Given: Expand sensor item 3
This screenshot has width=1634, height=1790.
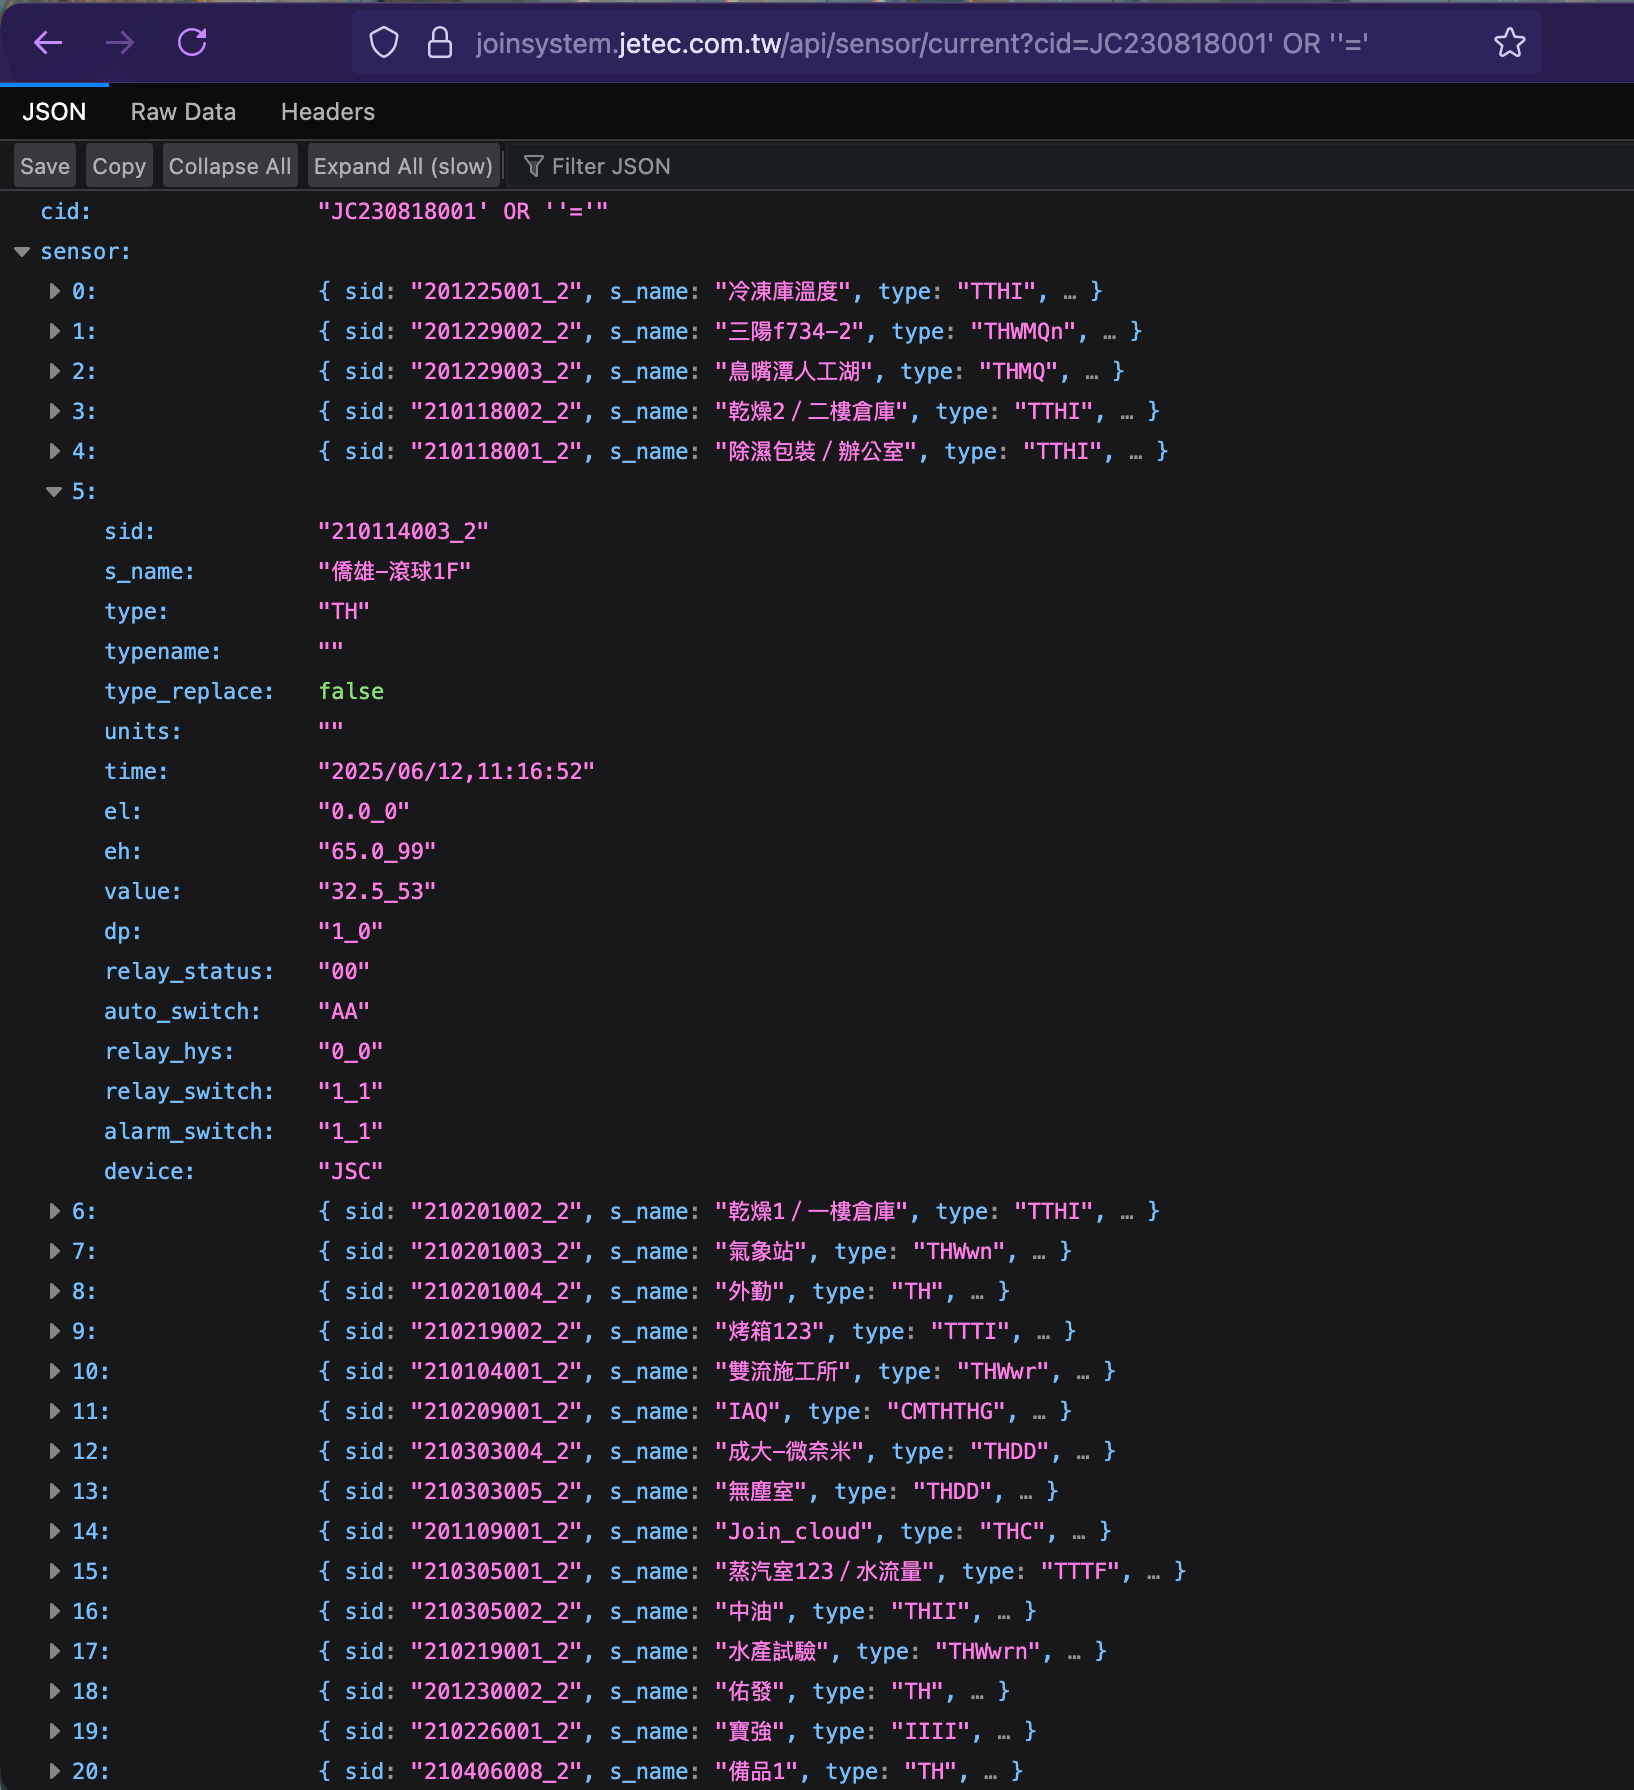Looking at the screenshot, I should (x=55, y=411).
